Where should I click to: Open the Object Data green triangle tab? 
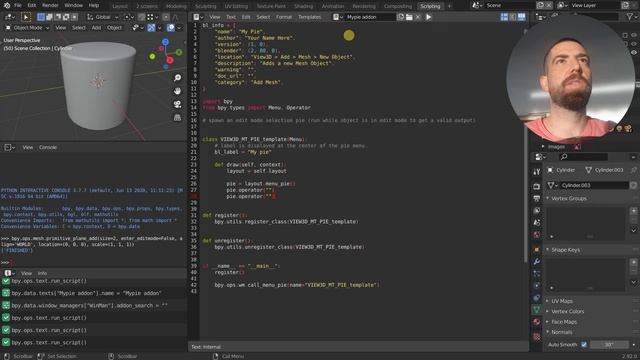point(537,310)
